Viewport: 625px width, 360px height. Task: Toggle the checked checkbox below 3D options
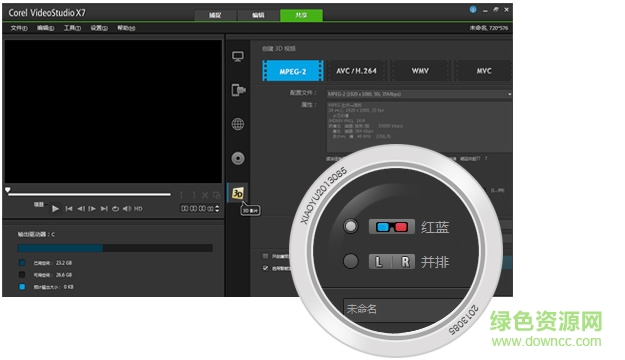tap(265, 268)
